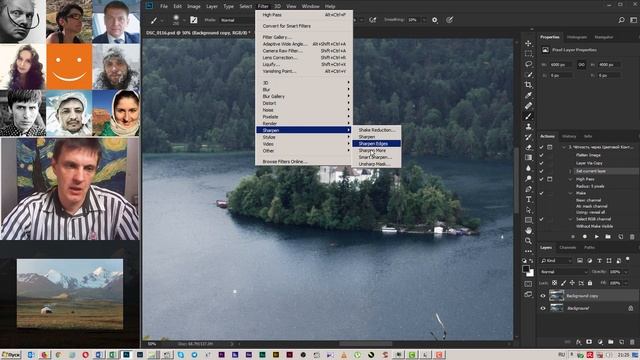Toggle the dialog box for High Pass step

(x=550, y=179)
